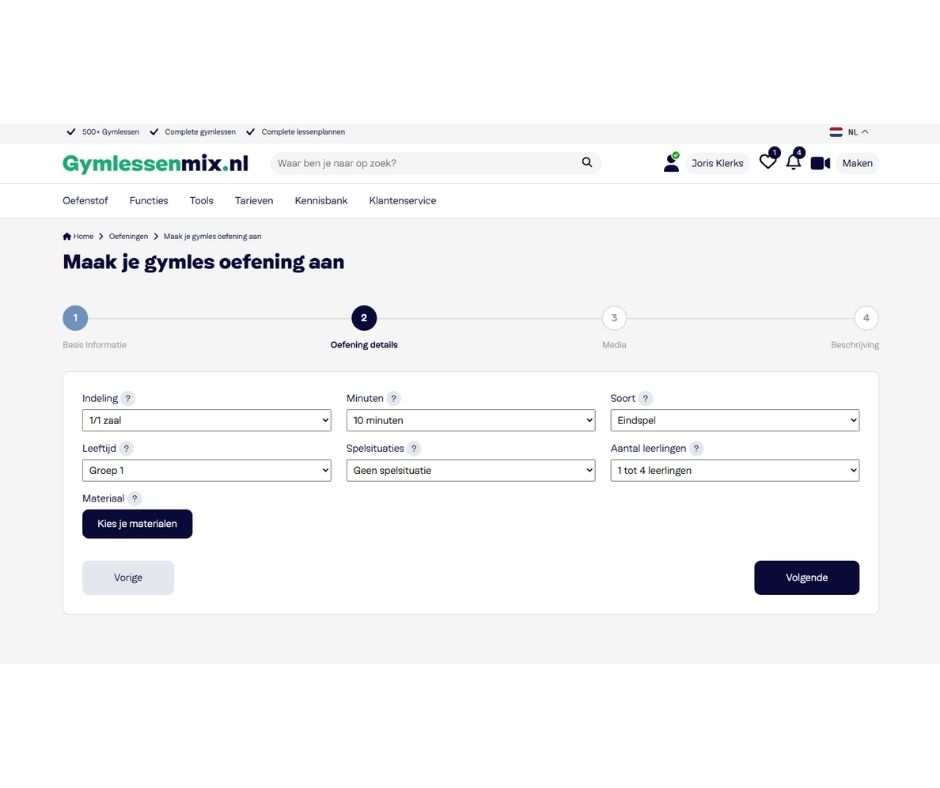Expand the Minuten dropdown

[x=471, y=420]
